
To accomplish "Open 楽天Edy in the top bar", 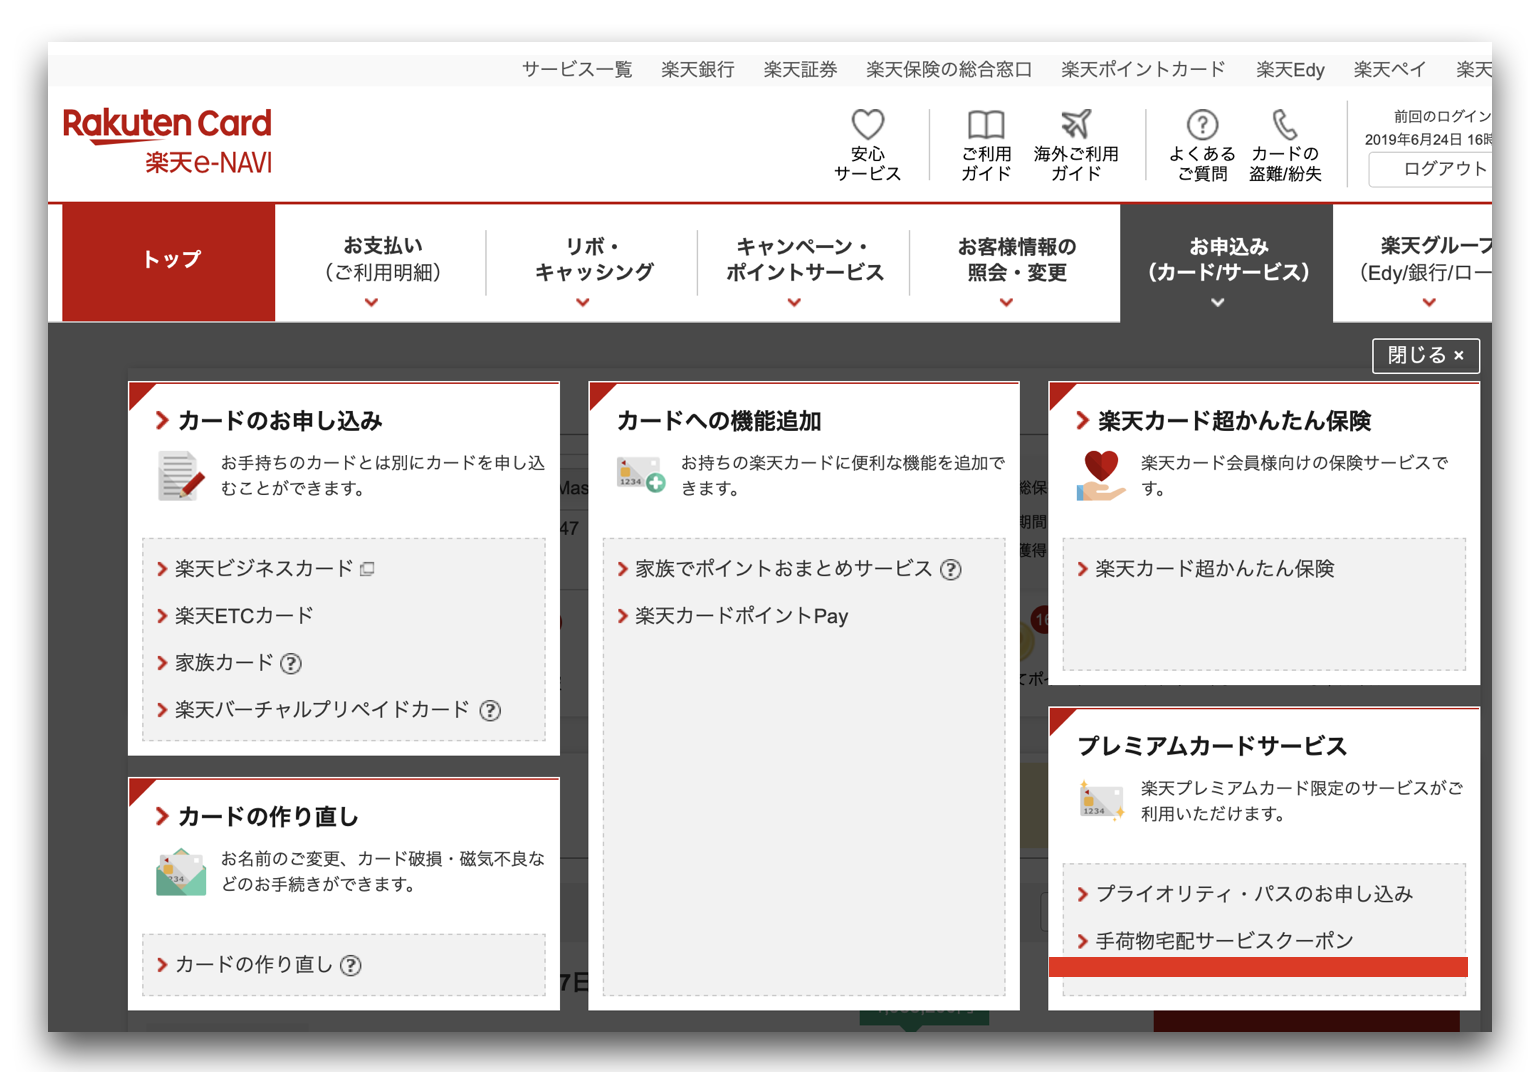I will [x=1290, y=69].
